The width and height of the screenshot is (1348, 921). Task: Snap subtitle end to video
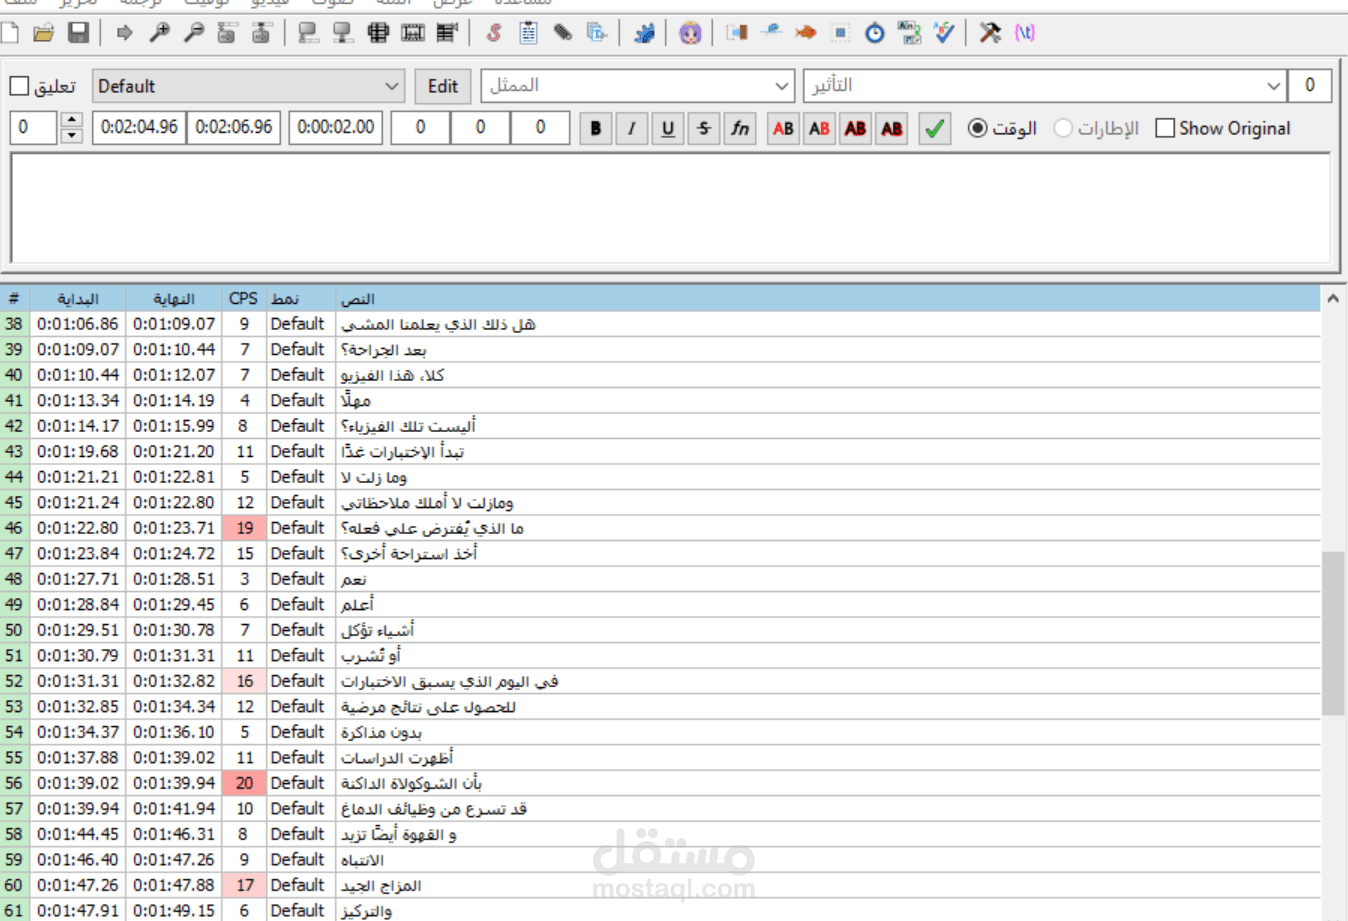[343, 33]
